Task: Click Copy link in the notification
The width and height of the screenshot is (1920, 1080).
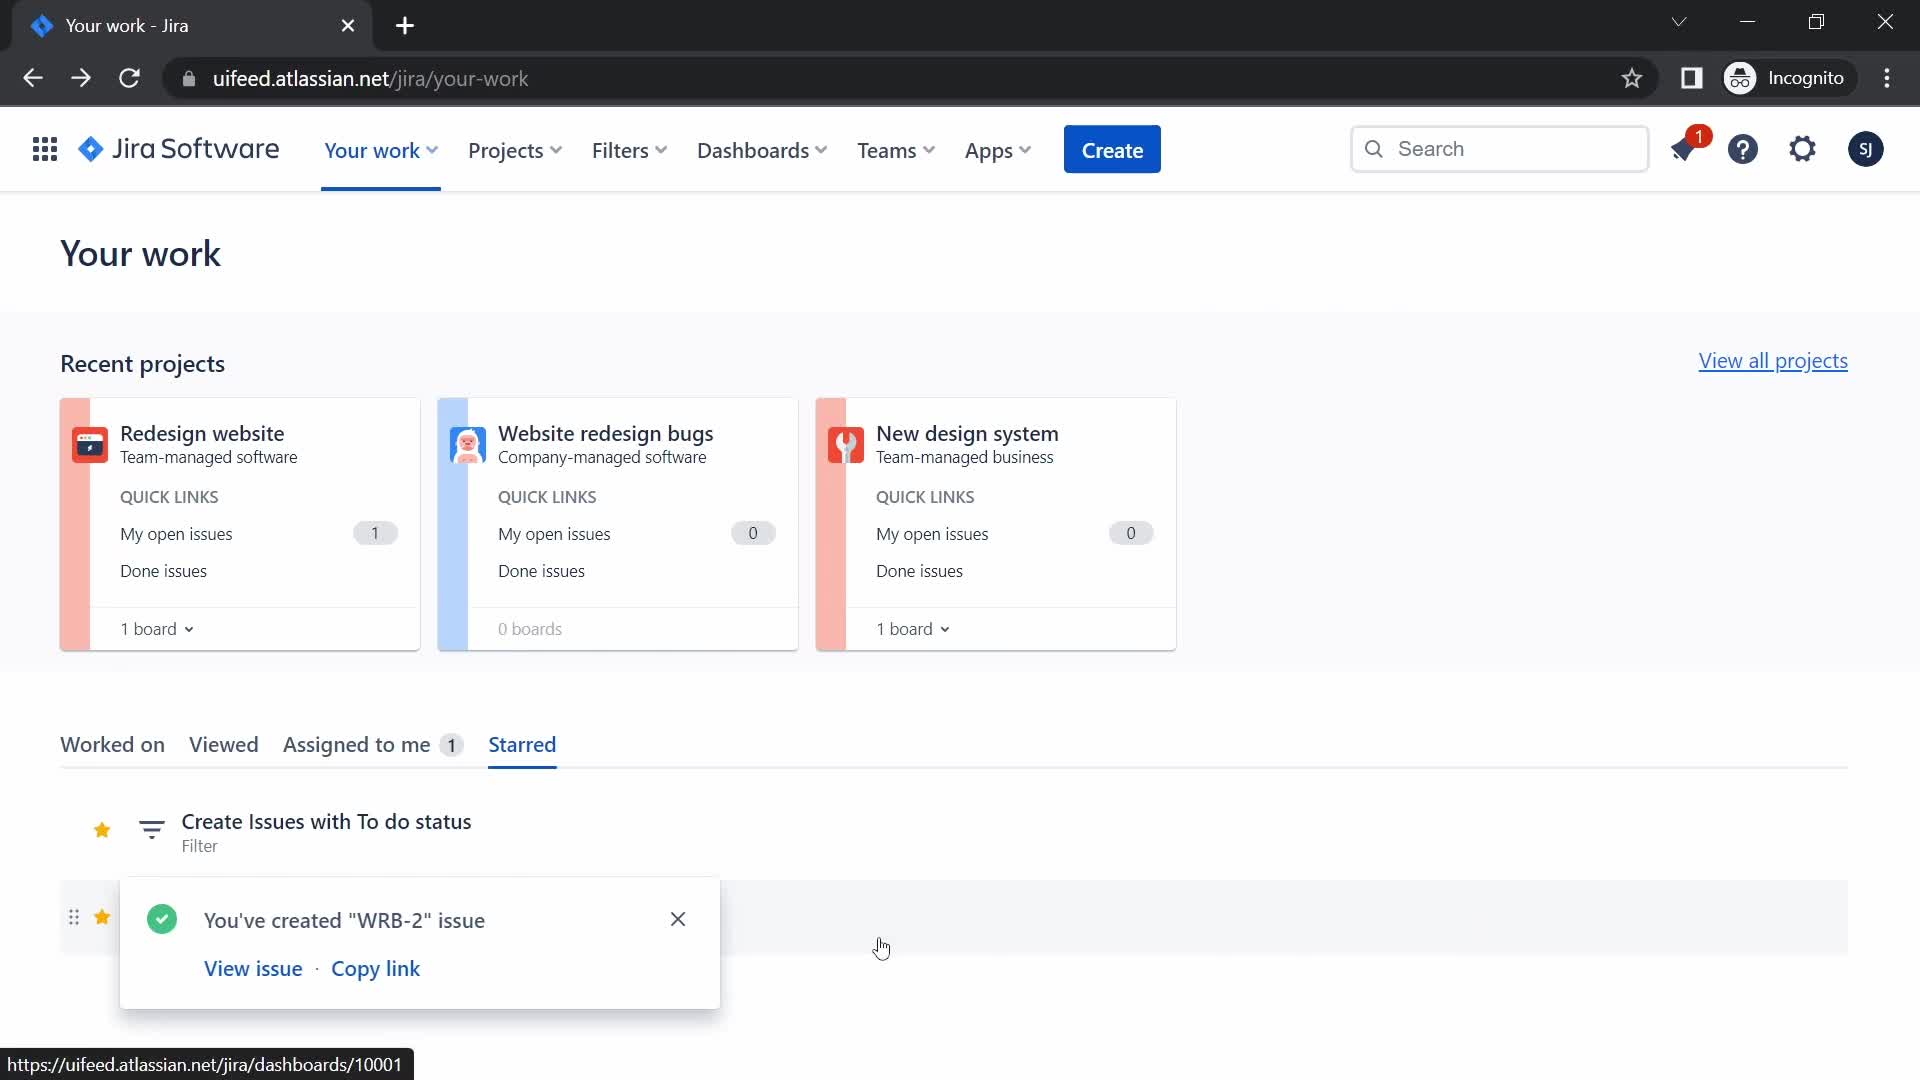Action: pyautogui.click(x=375, y=969)
